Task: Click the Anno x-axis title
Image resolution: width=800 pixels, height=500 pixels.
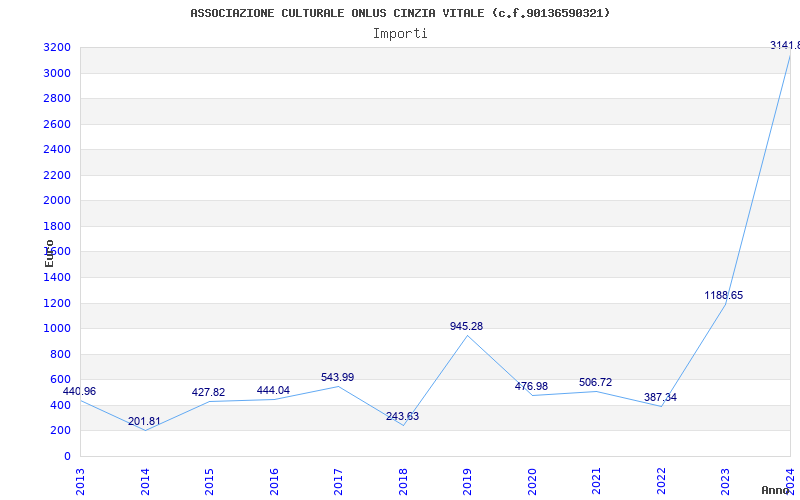Action: pos(775,490)
